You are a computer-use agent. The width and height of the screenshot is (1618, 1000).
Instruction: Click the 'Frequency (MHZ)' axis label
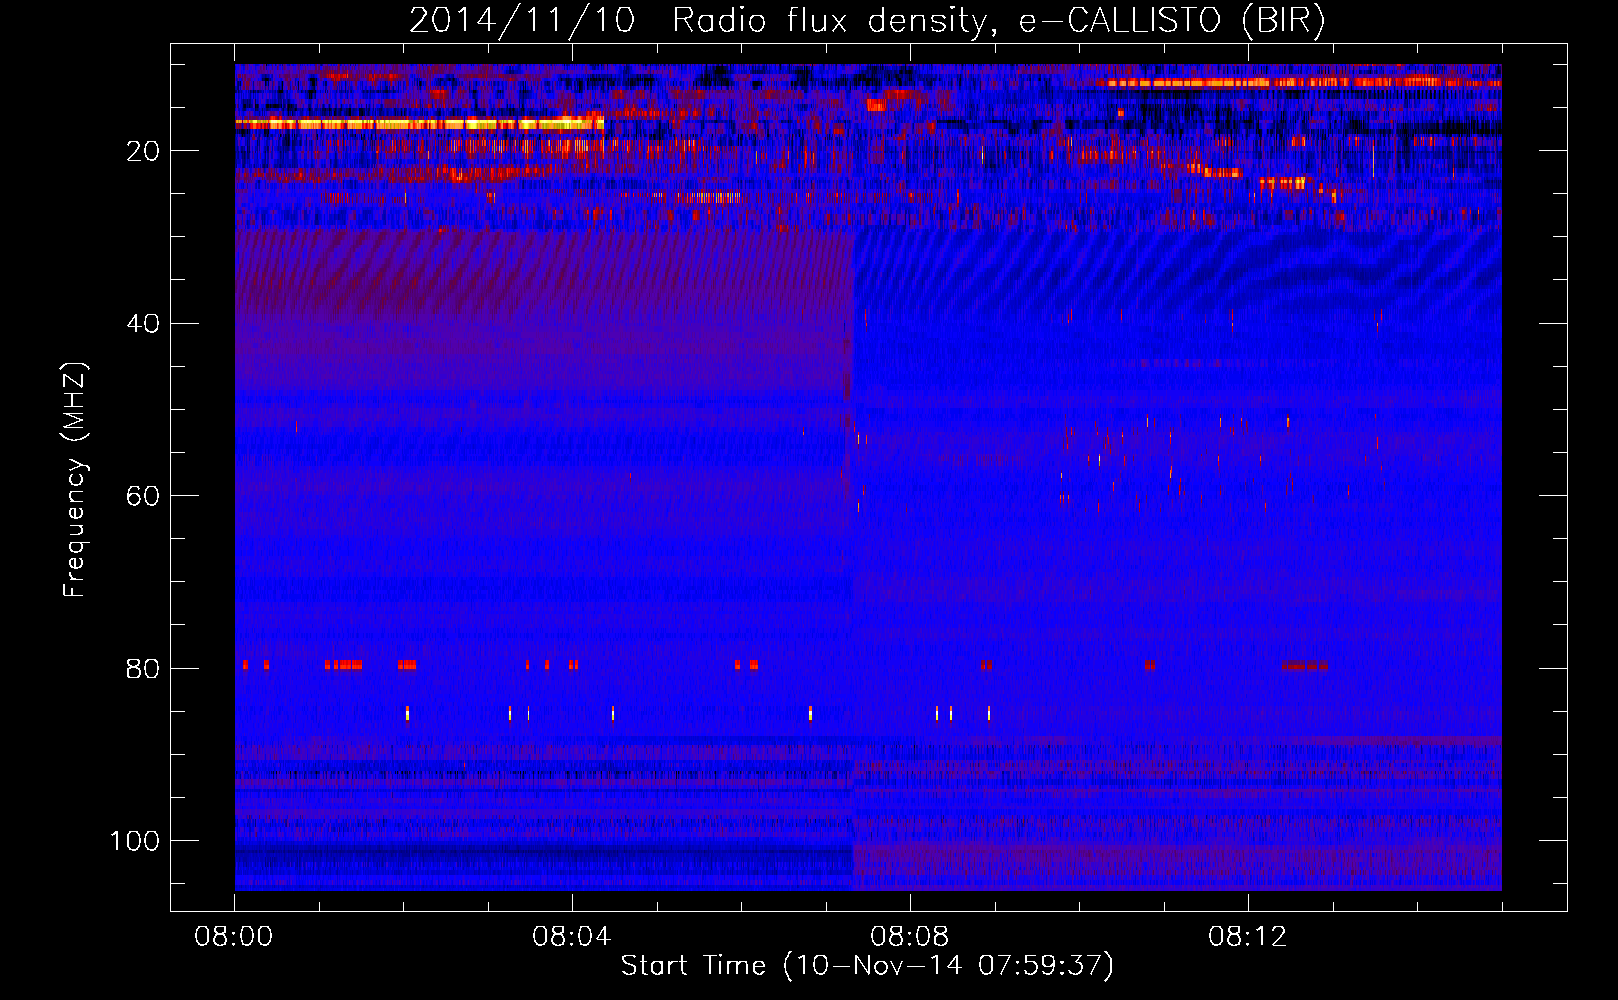[75, 480]
